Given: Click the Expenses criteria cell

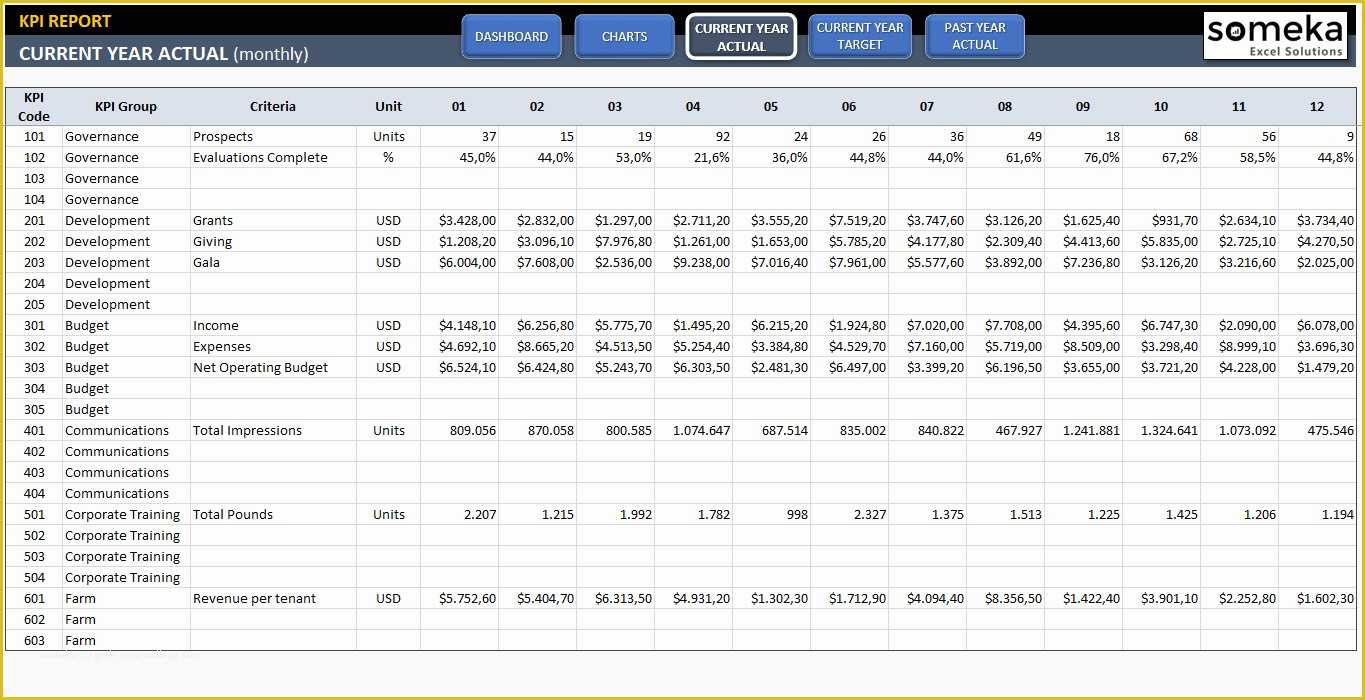Looking at the screenshot, I should pos(273,346).
